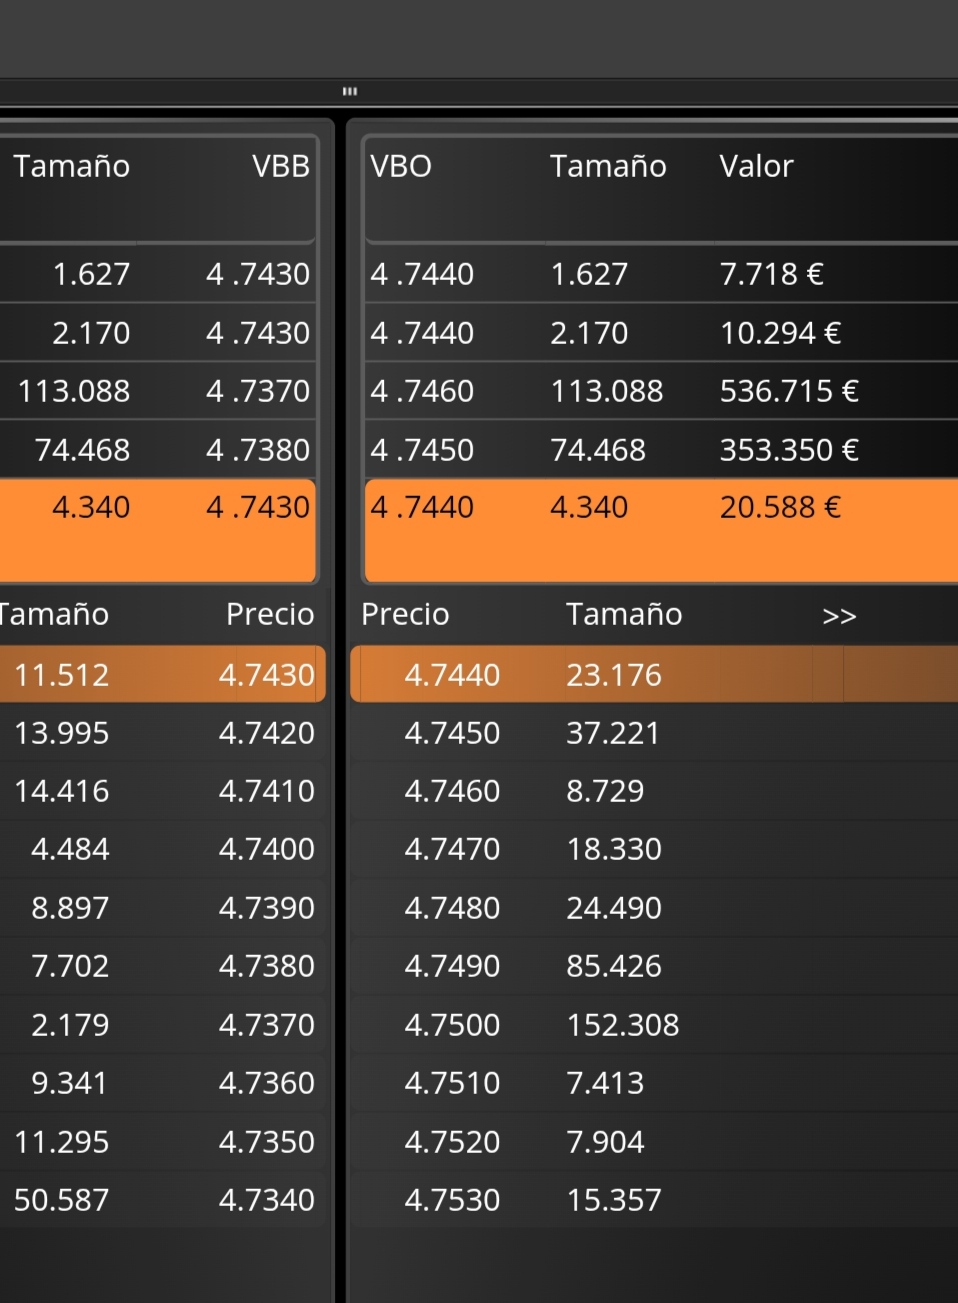Select the row with value 10.294 €
This screenshot has width=958, height=1303.
661,333
